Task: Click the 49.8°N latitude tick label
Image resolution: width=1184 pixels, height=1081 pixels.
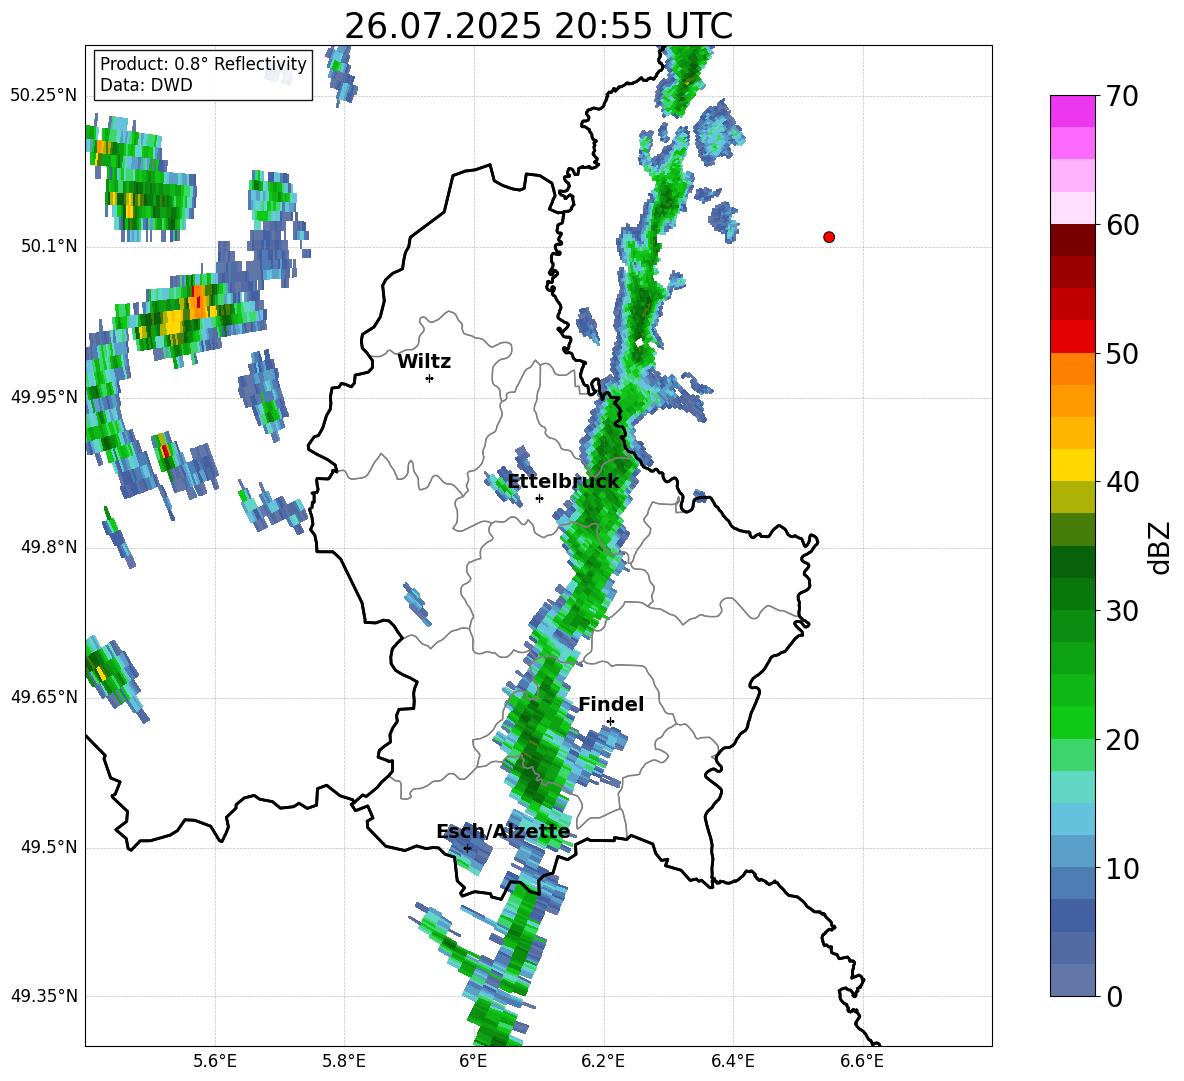Action: (x=49, y=547)
